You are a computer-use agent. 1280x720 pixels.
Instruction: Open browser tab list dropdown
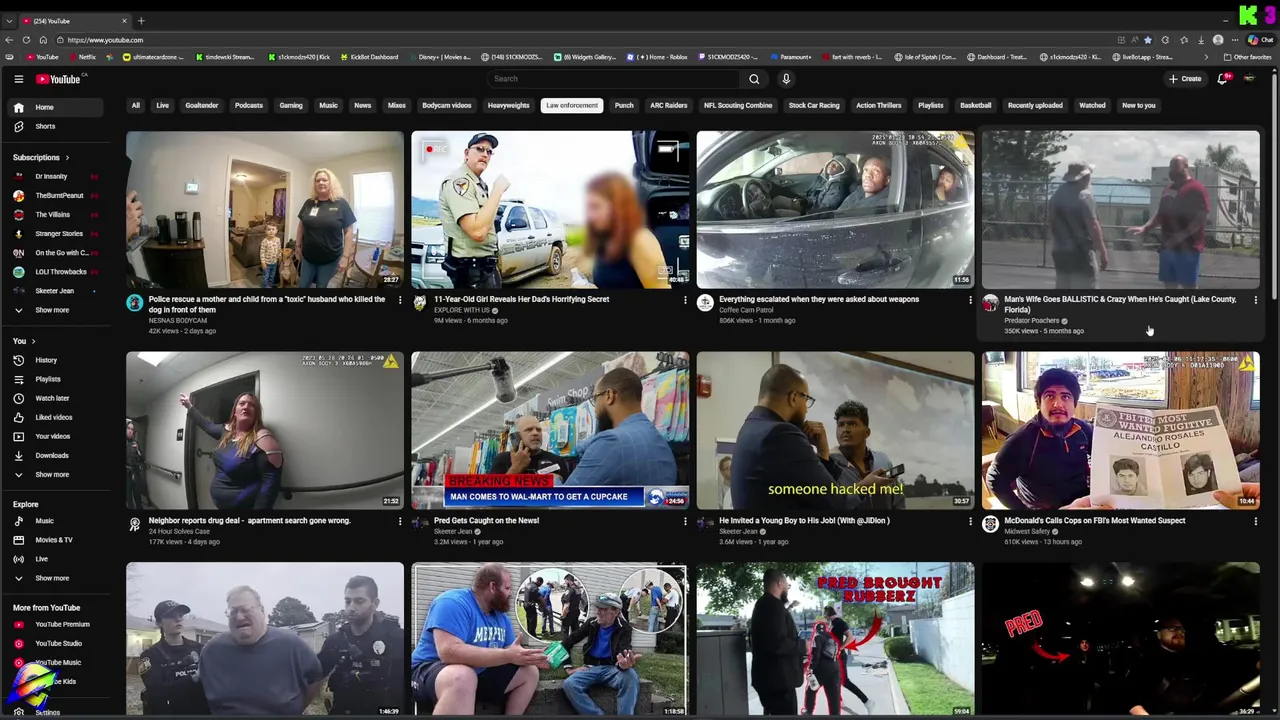point(9,21)
